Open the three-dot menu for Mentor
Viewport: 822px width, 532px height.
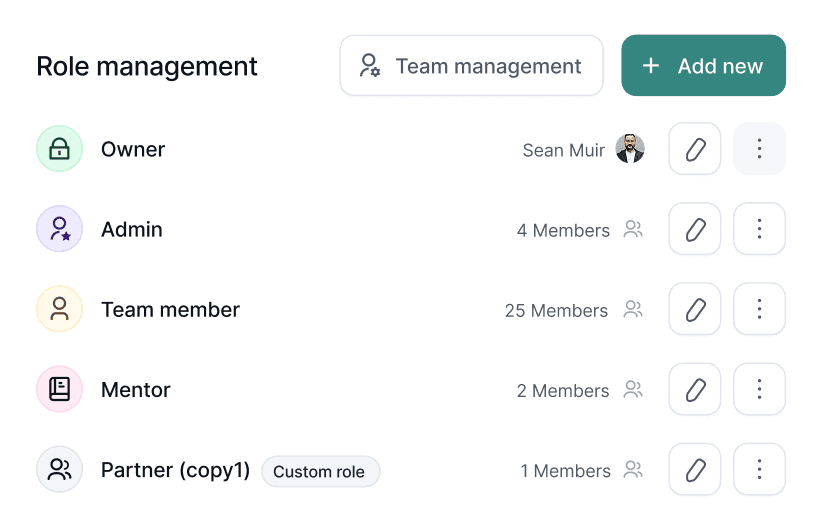(759, 389)
